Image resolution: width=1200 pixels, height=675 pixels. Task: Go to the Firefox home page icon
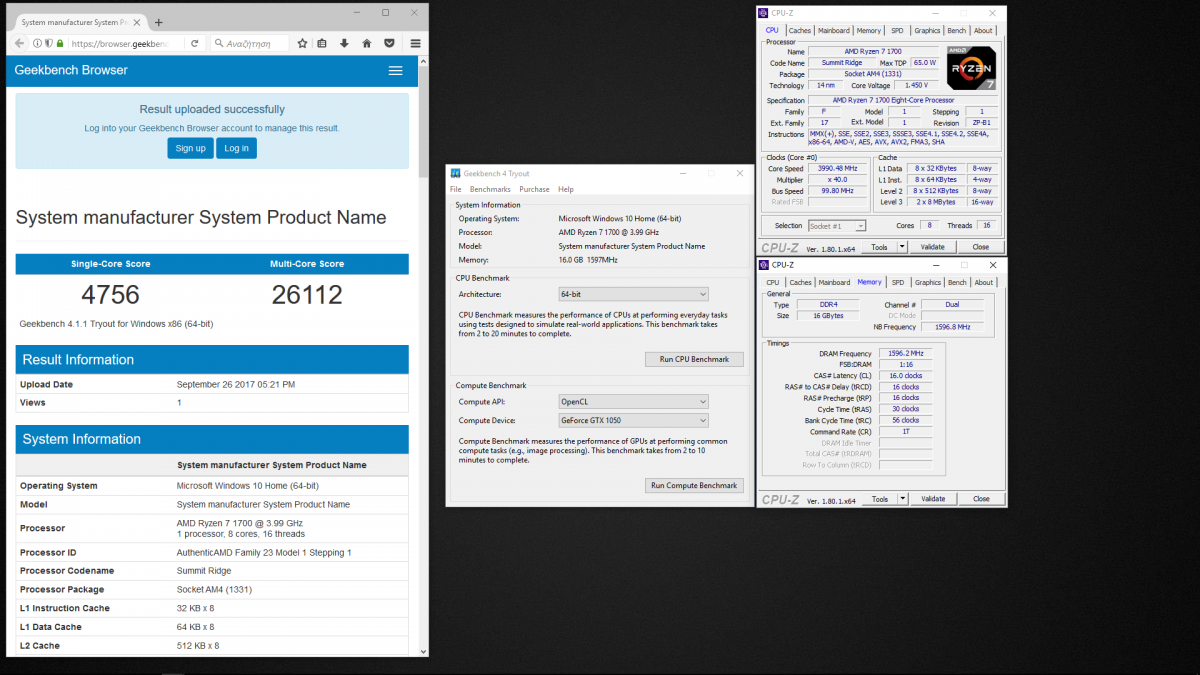367,43
